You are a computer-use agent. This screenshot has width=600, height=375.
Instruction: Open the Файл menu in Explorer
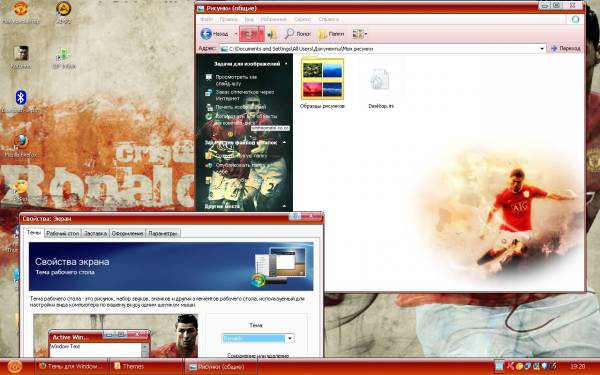[206, 19]
